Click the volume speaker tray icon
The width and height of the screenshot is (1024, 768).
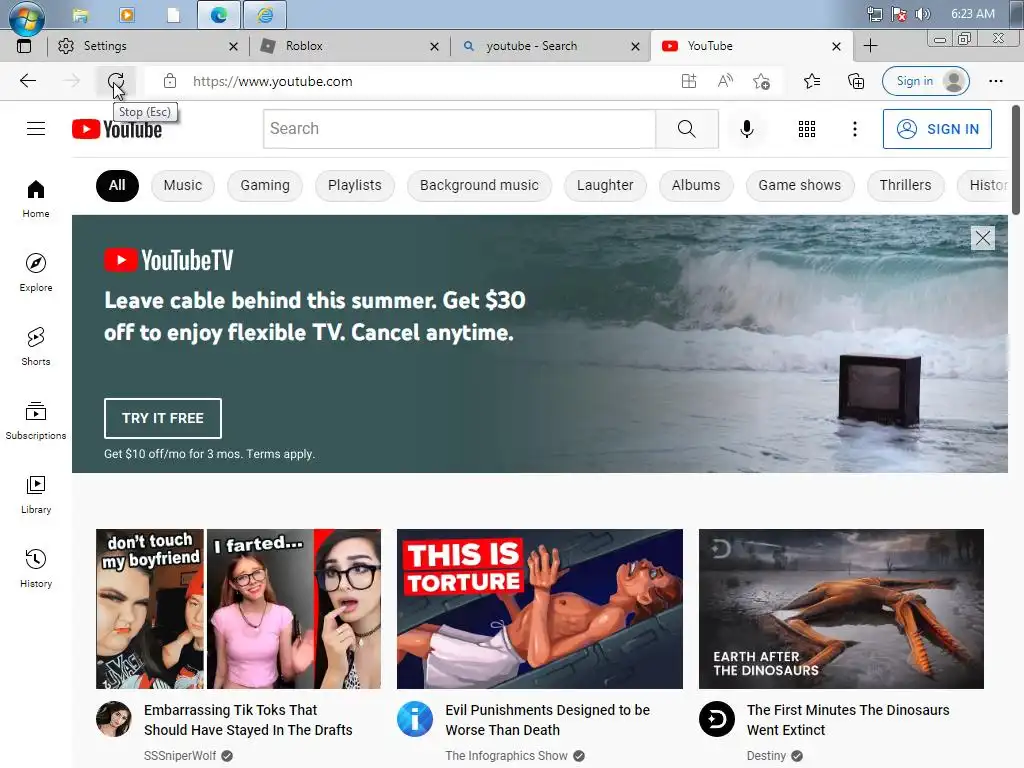click(922, 14)
